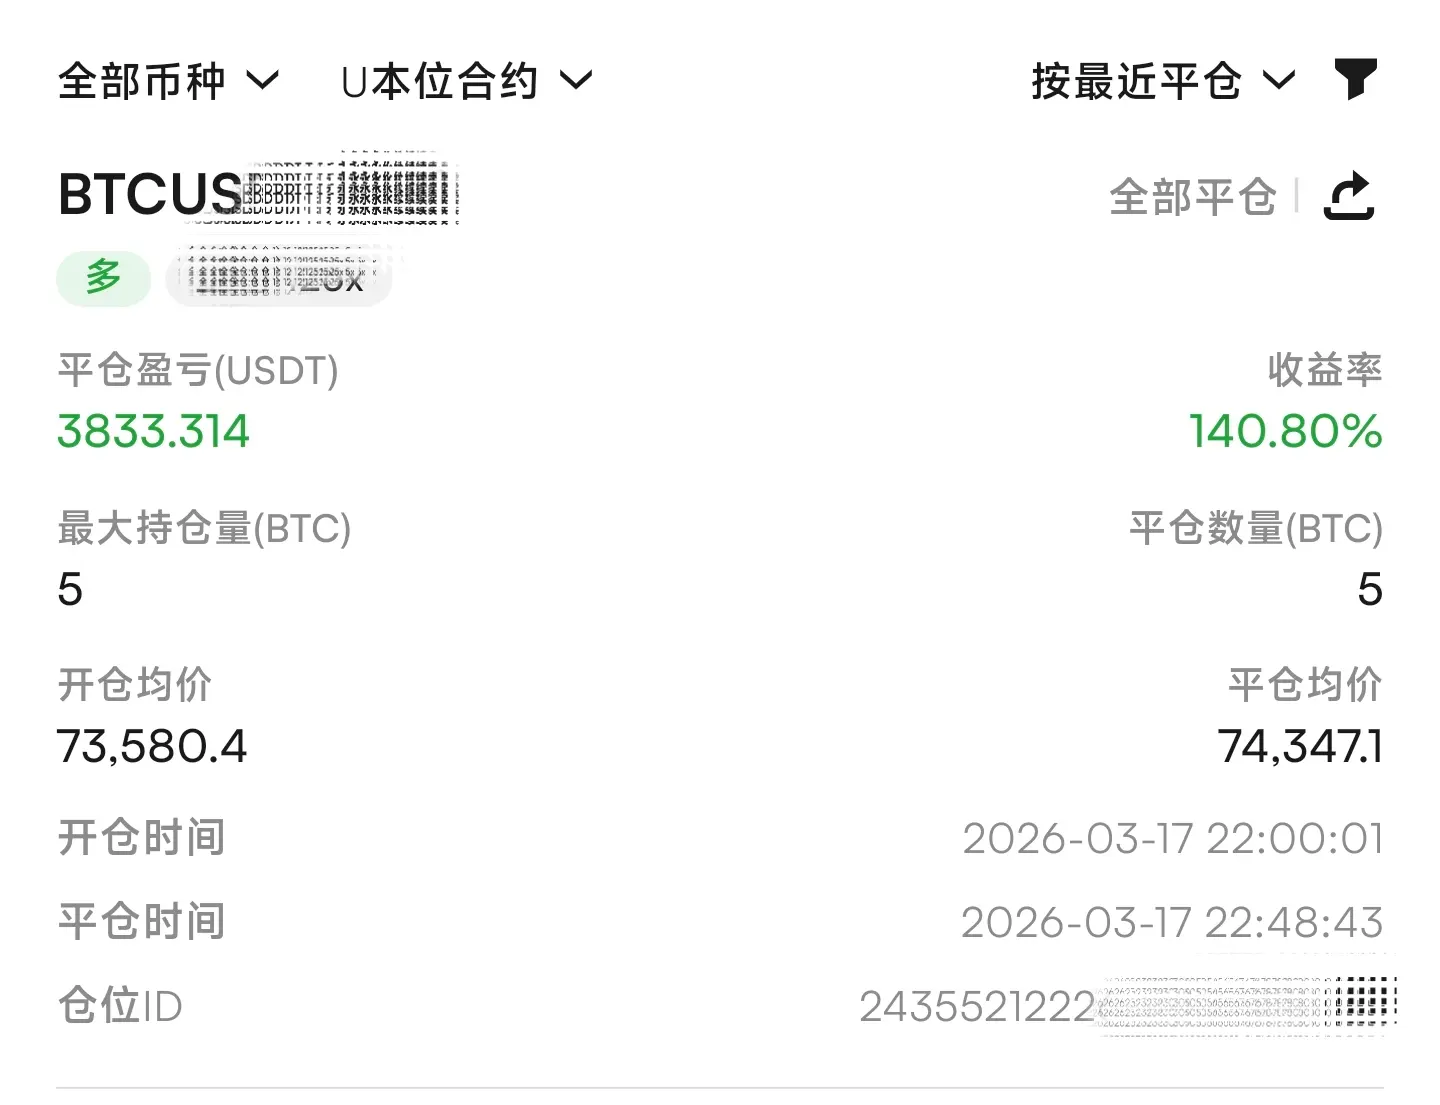Click the 平仓盈亏(USDT) label
The image size is (1440, 1105).
click(198, 371)
